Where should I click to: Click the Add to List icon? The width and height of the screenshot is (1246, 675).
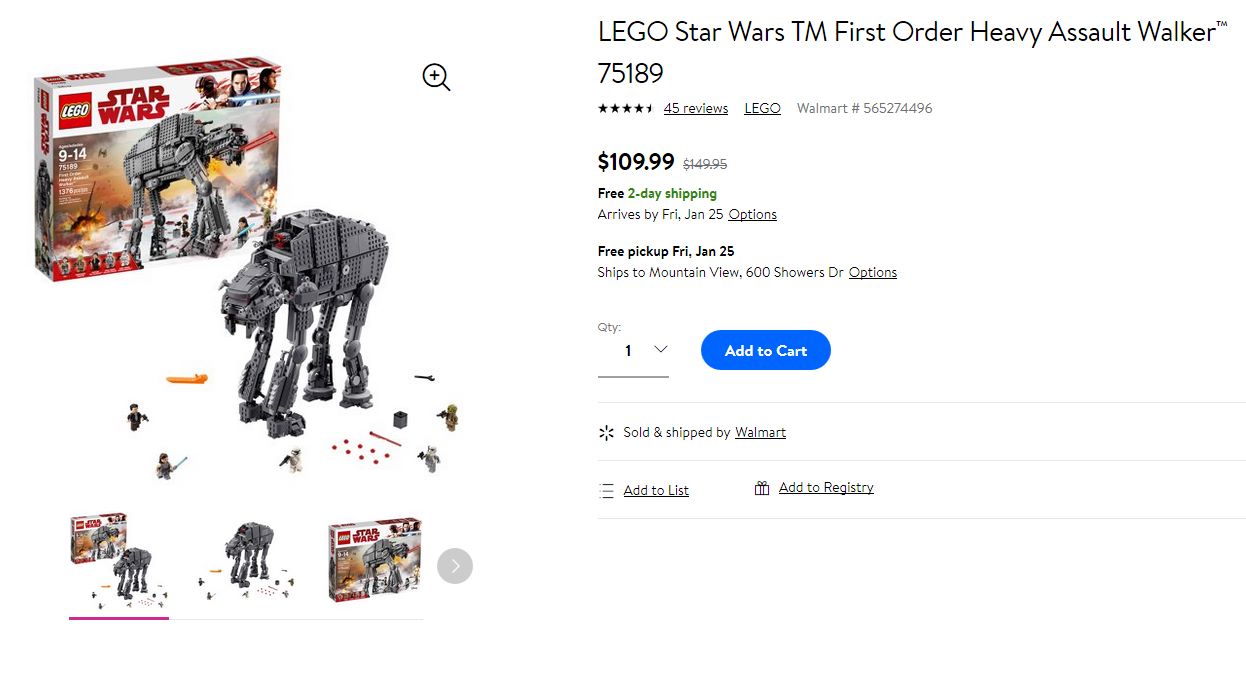(x=606, y=490)
